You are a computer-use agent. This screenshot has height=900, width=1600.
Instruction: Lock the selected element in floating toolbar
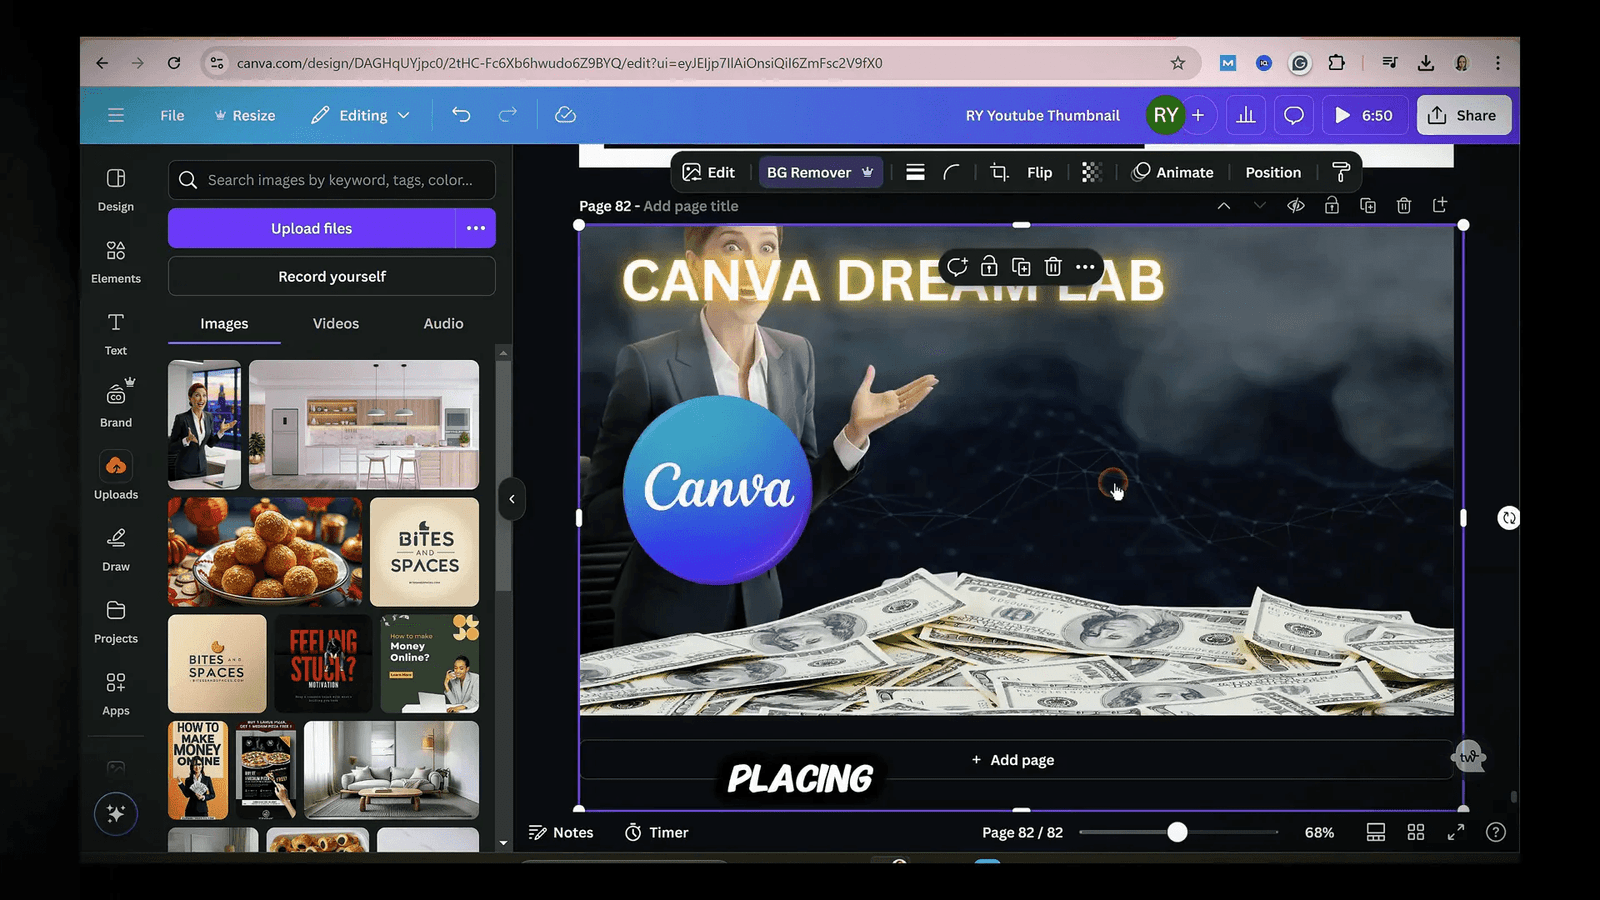tap(989, 266)
